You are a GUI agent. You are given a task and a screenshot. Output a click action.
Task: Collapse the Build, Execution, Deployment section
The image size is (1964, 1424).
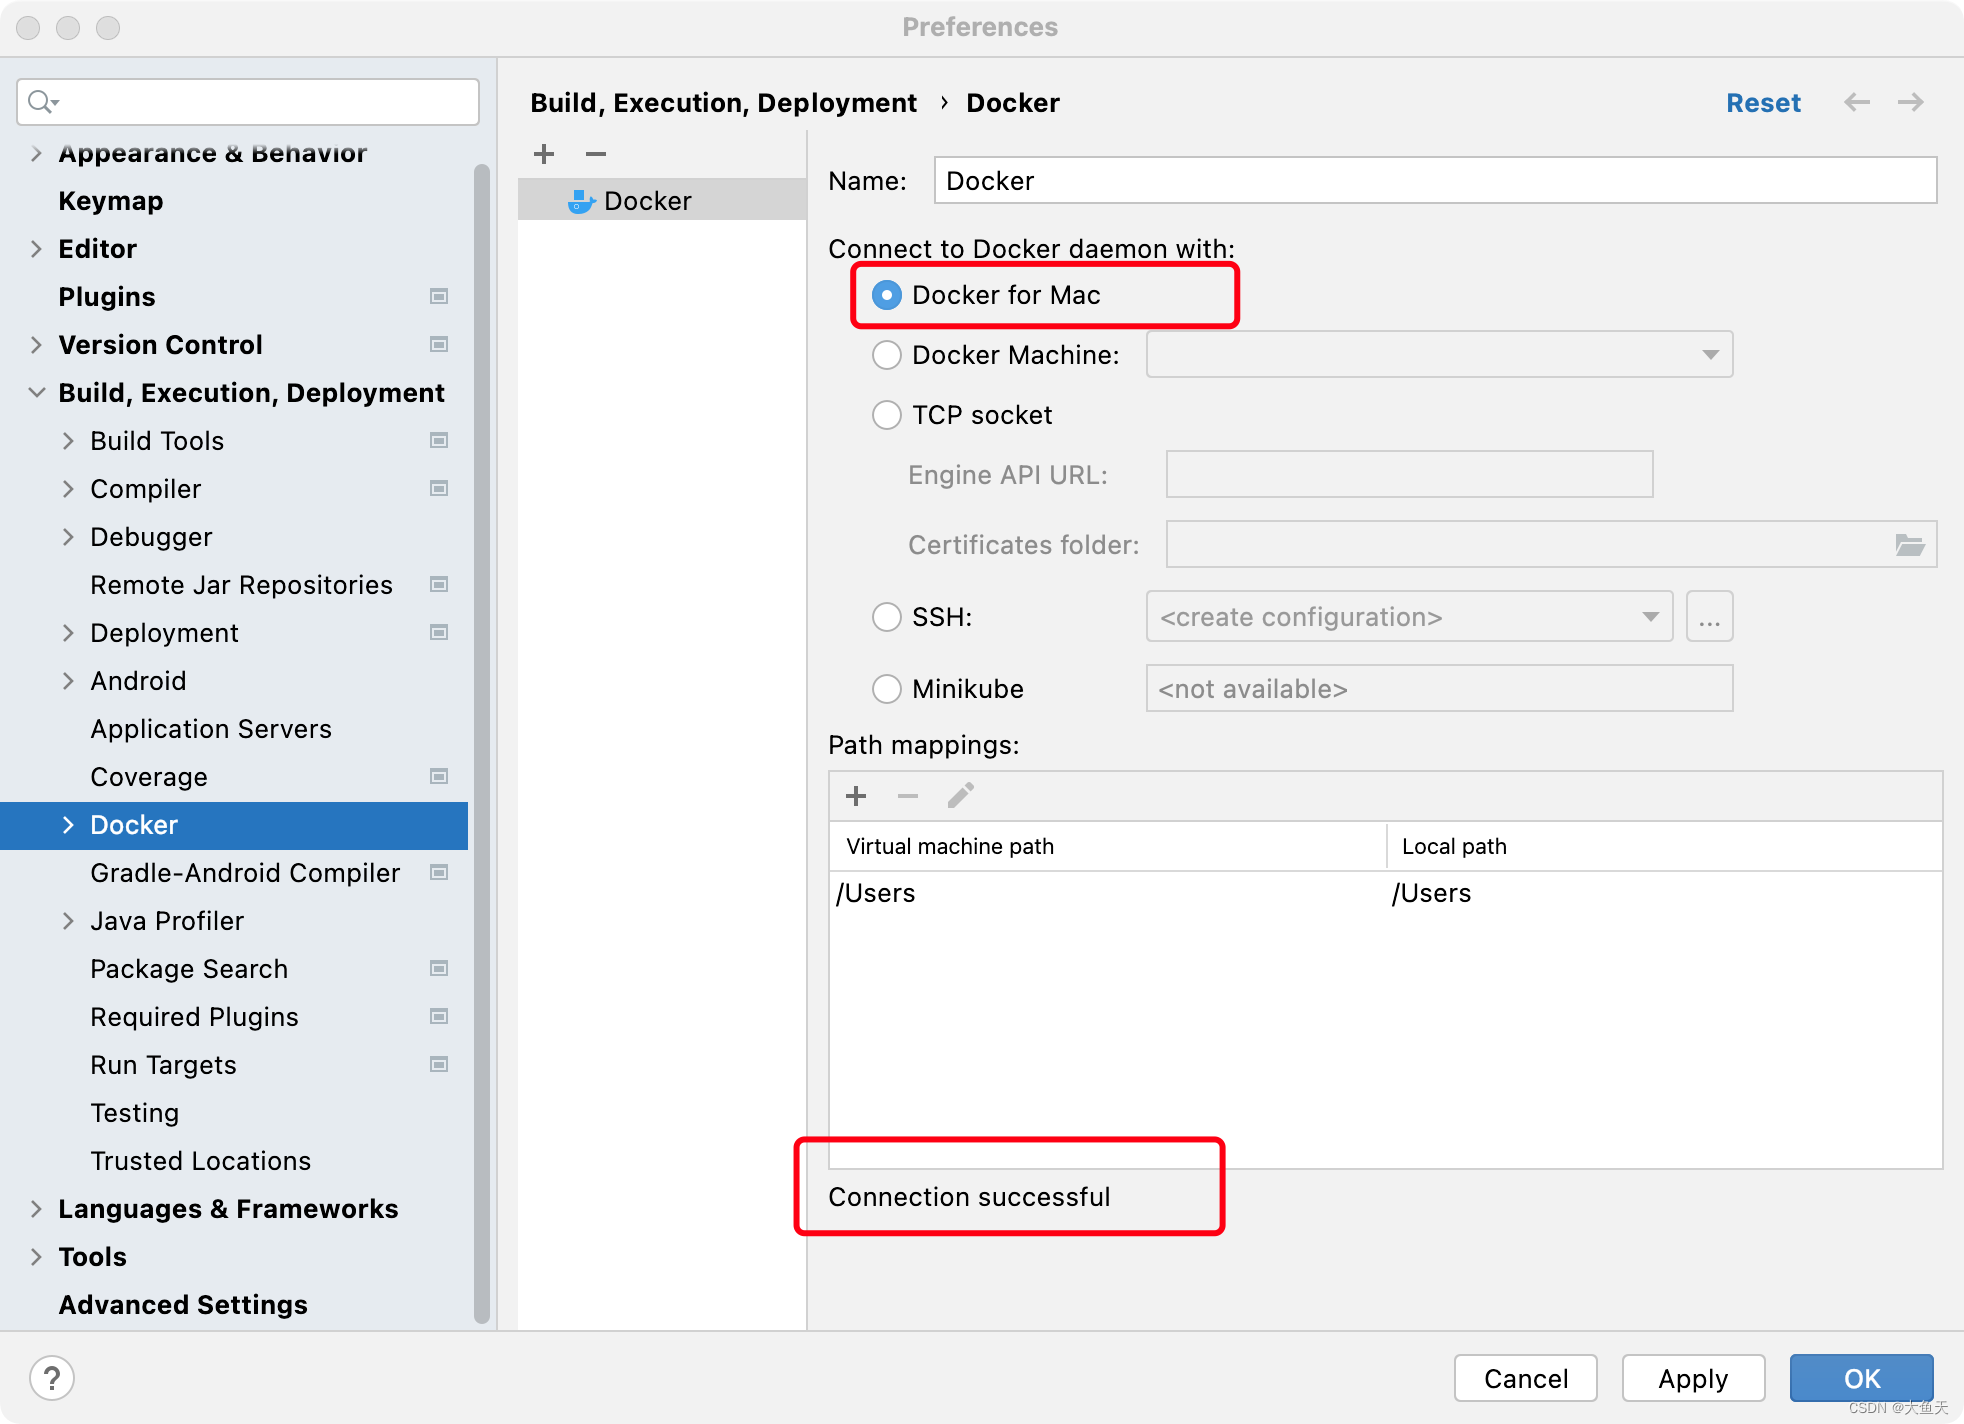click(x=36, y=392)
